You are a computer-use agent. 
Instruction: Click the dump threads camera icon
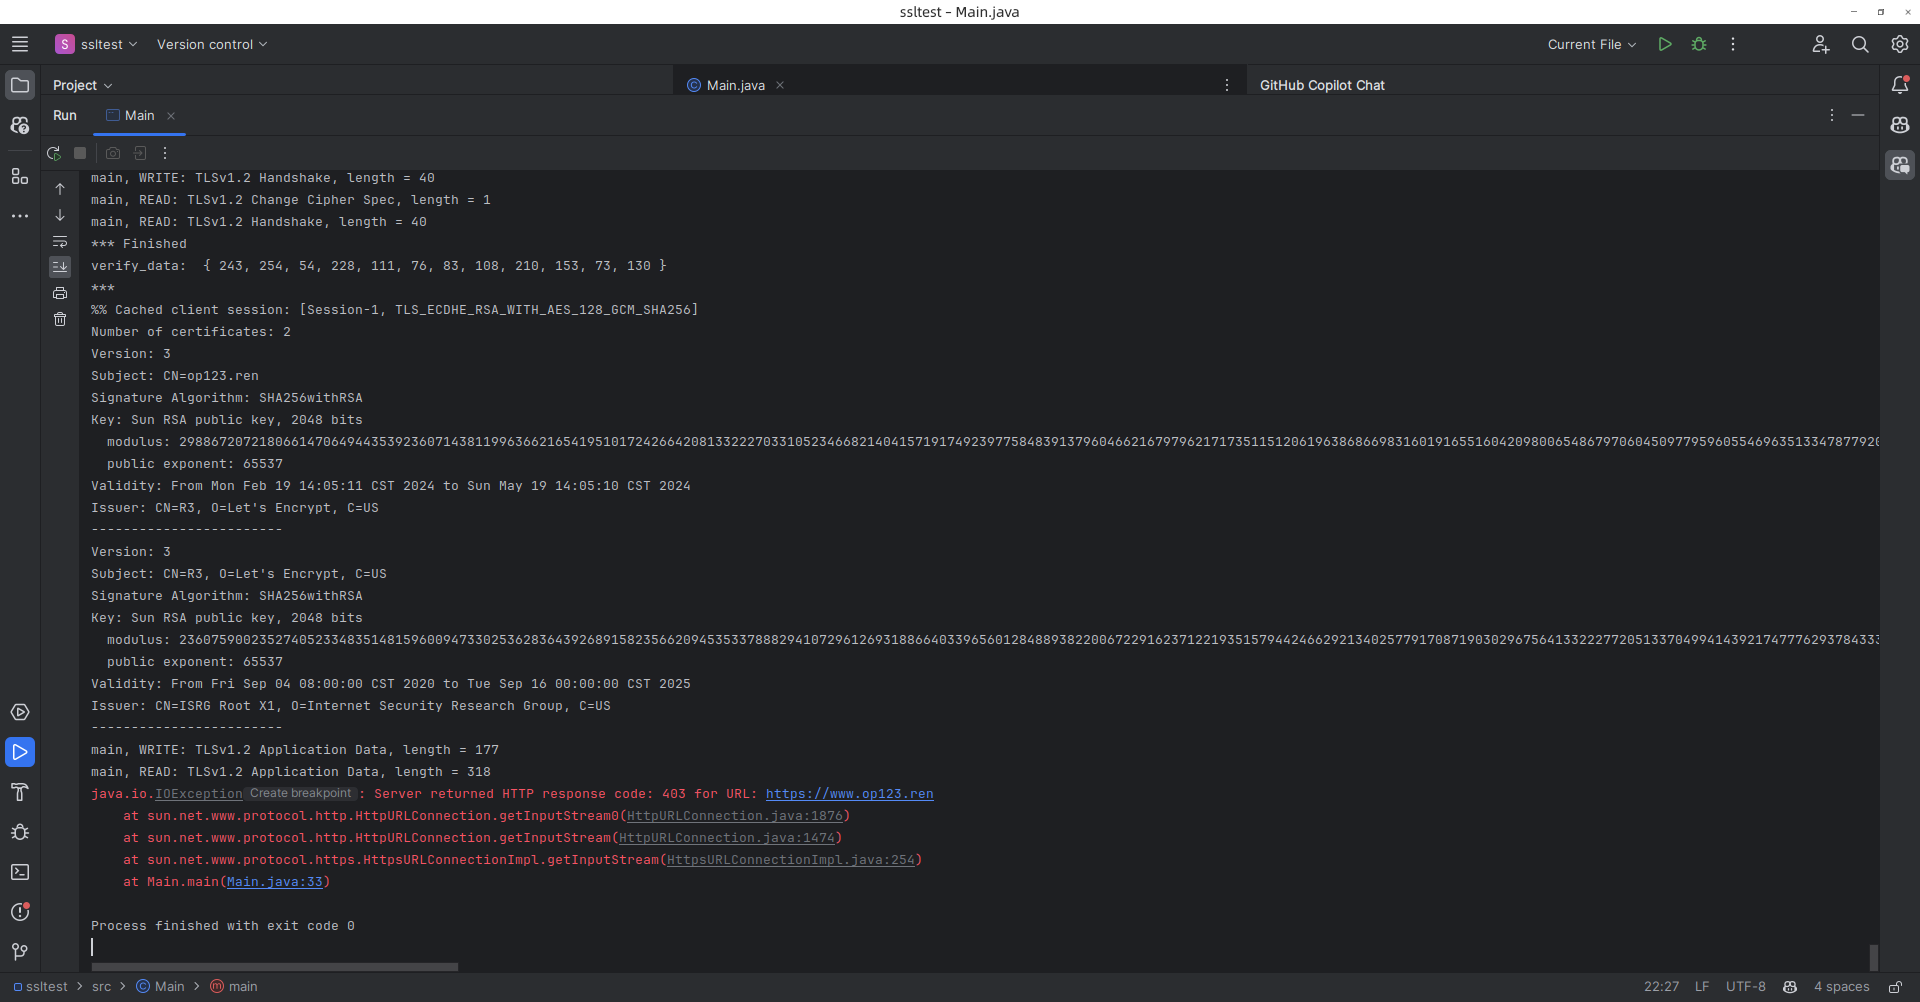click(x=113, y=153)
